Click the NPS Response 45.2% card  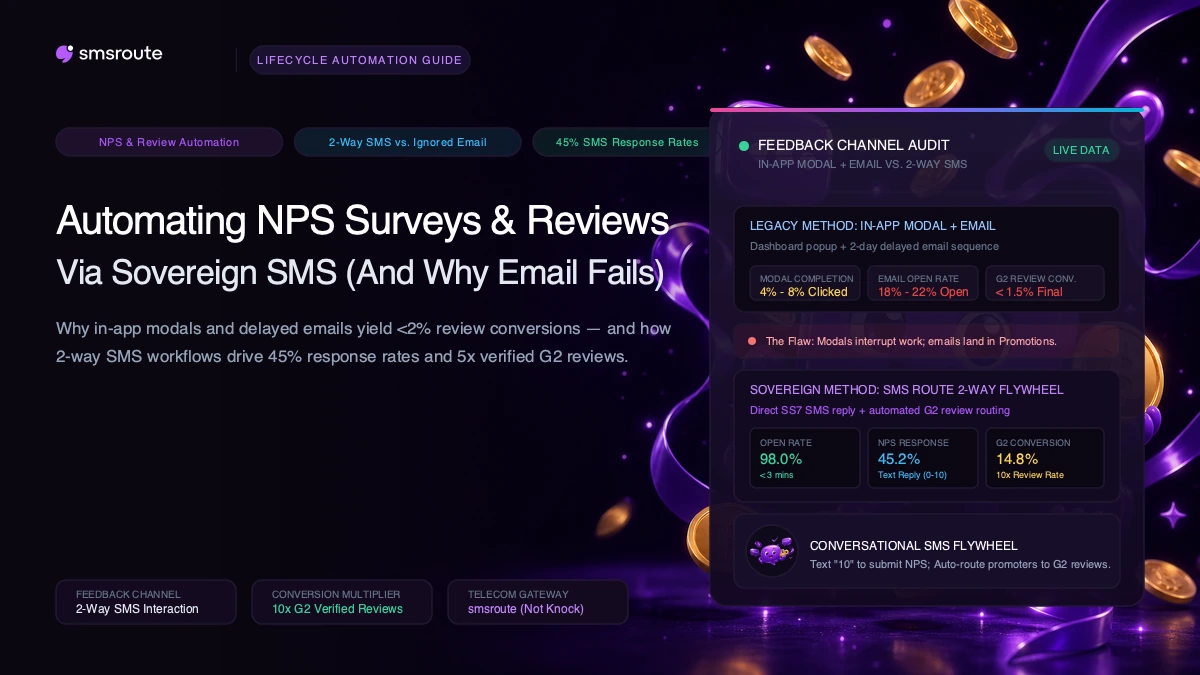tap(922, 458)
